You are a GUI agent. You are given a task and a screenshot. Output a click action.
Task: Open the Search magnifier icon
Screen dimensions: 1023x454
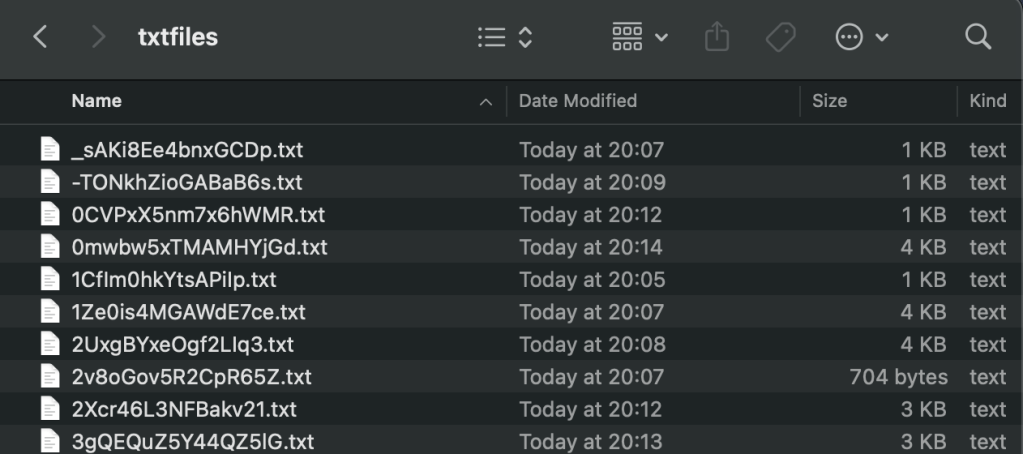tap(977, 38)
